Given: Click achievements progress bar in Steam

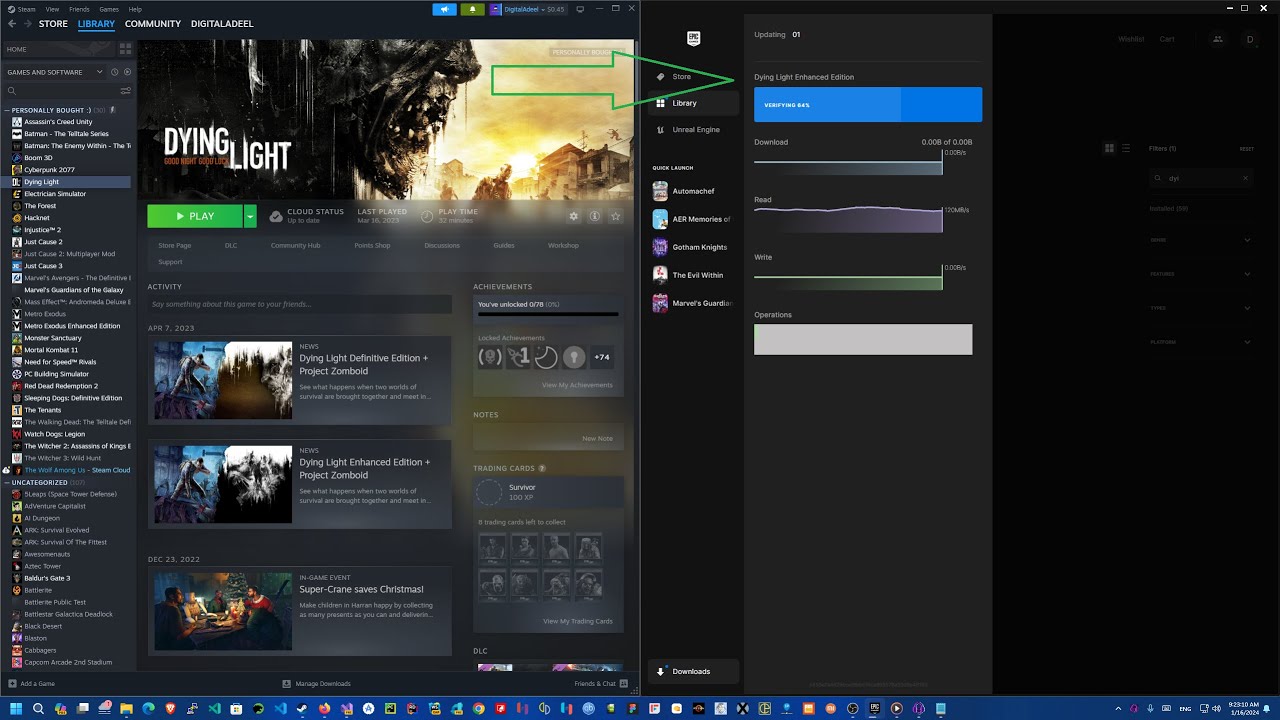Looking at the screenshot, I should (x=548, y=314).
